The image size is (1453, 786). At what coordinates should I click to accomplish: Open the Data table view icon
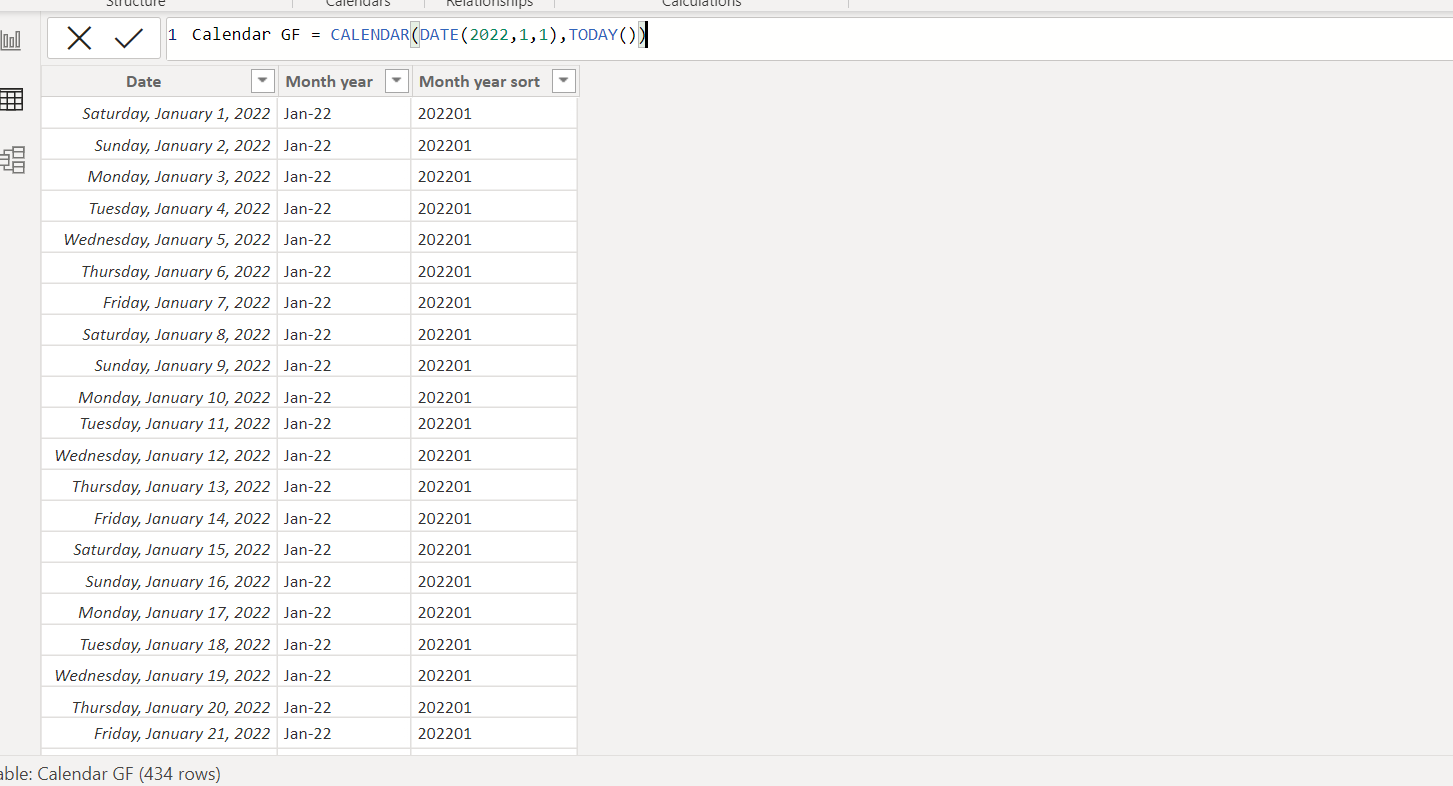pos(12,100)
